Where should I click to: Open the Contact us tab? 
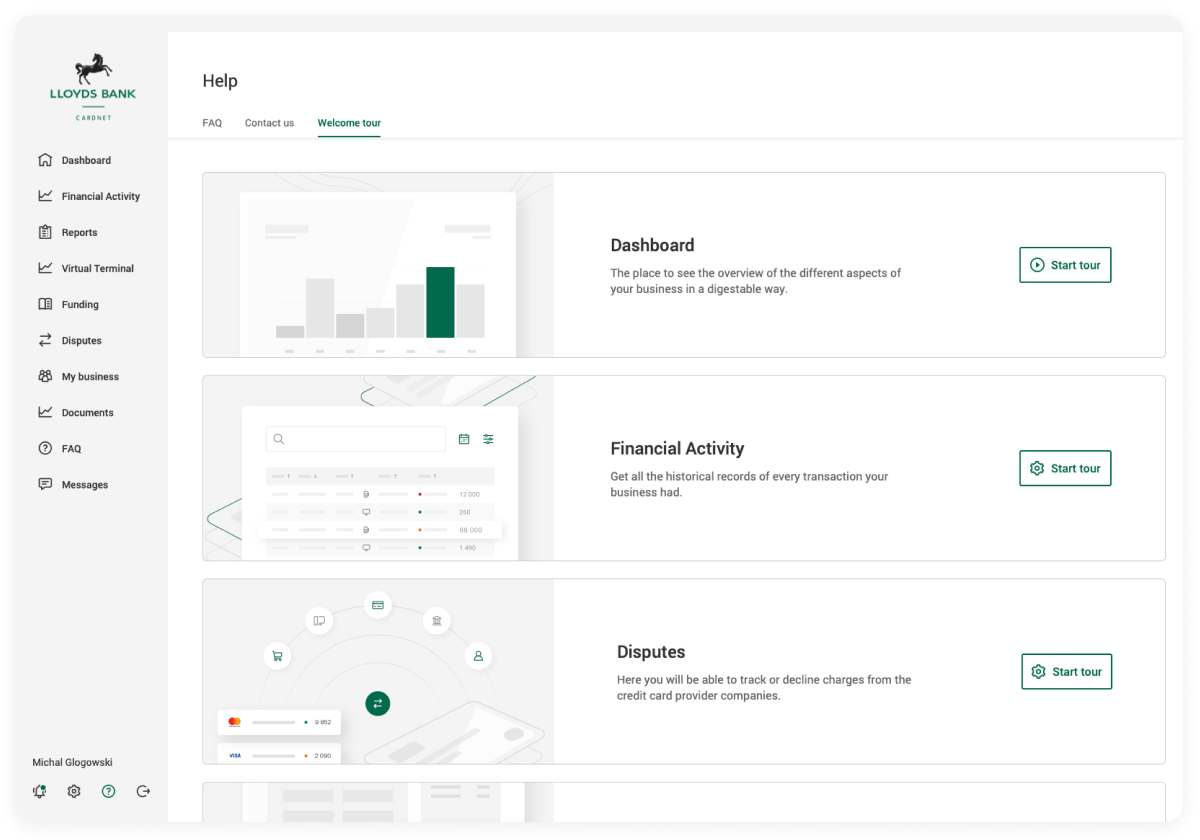[x=269, y=123]
